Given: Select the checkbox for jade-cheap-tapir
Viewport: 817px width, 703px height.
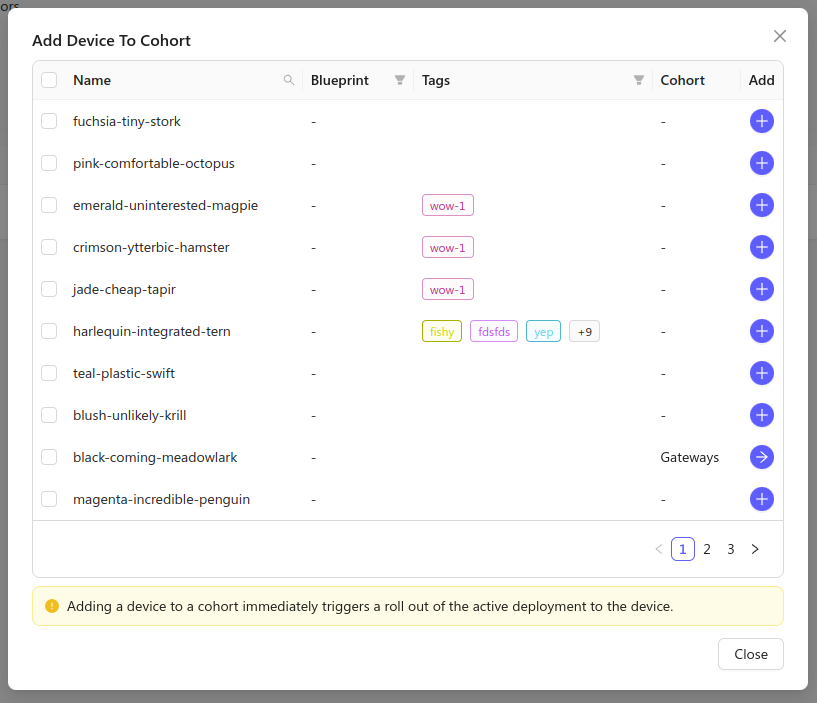Looking at the screenshot, I should pos(49,289).
